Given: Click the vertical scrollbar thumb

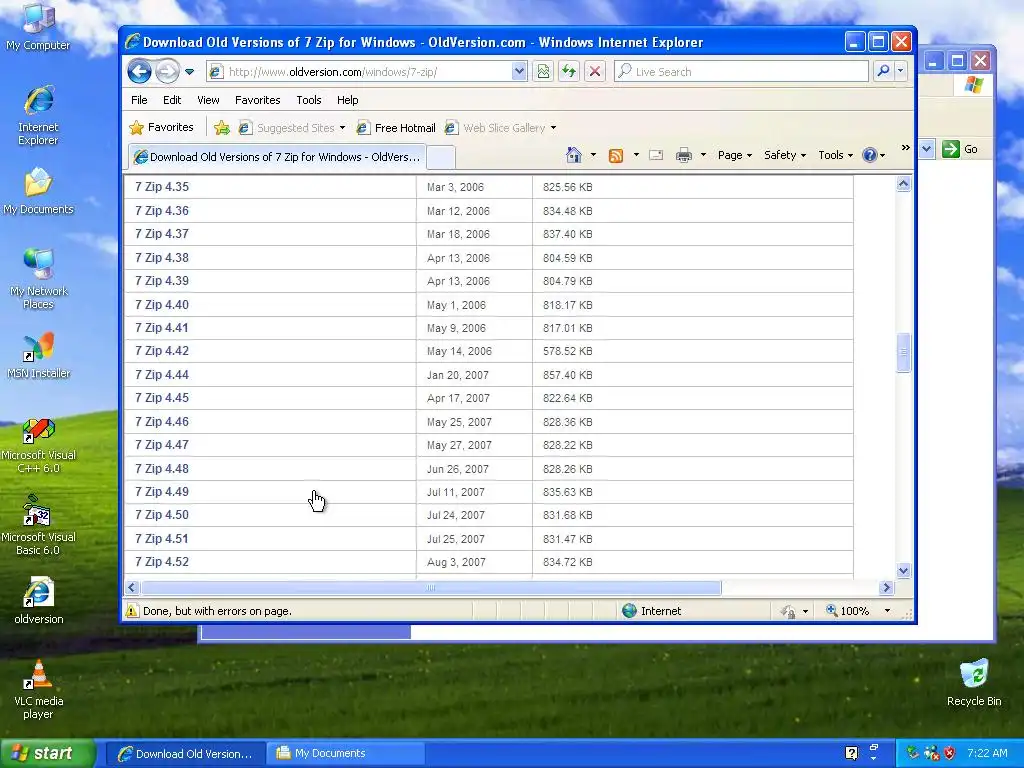Looking at the screenshot, I should (903, 353).
